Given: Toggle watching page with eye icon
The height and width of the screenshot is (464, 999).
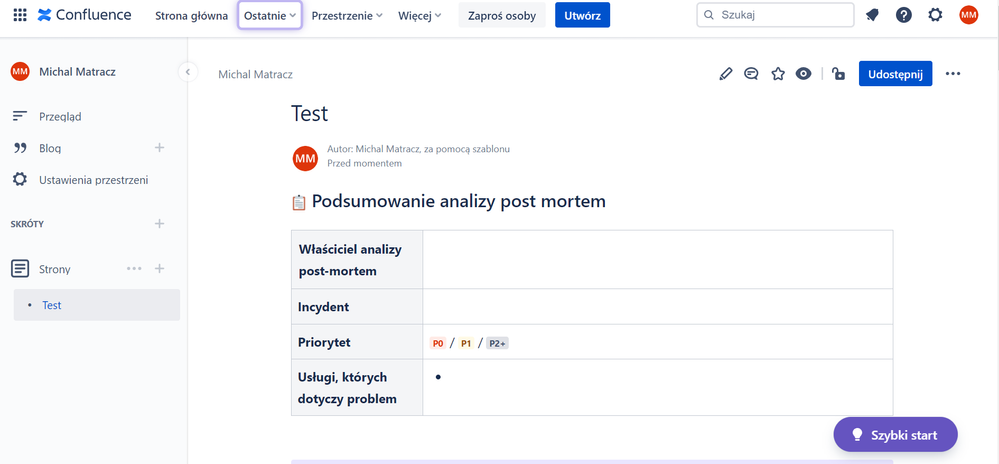Looking at the screenshot, I should (803, 74).
